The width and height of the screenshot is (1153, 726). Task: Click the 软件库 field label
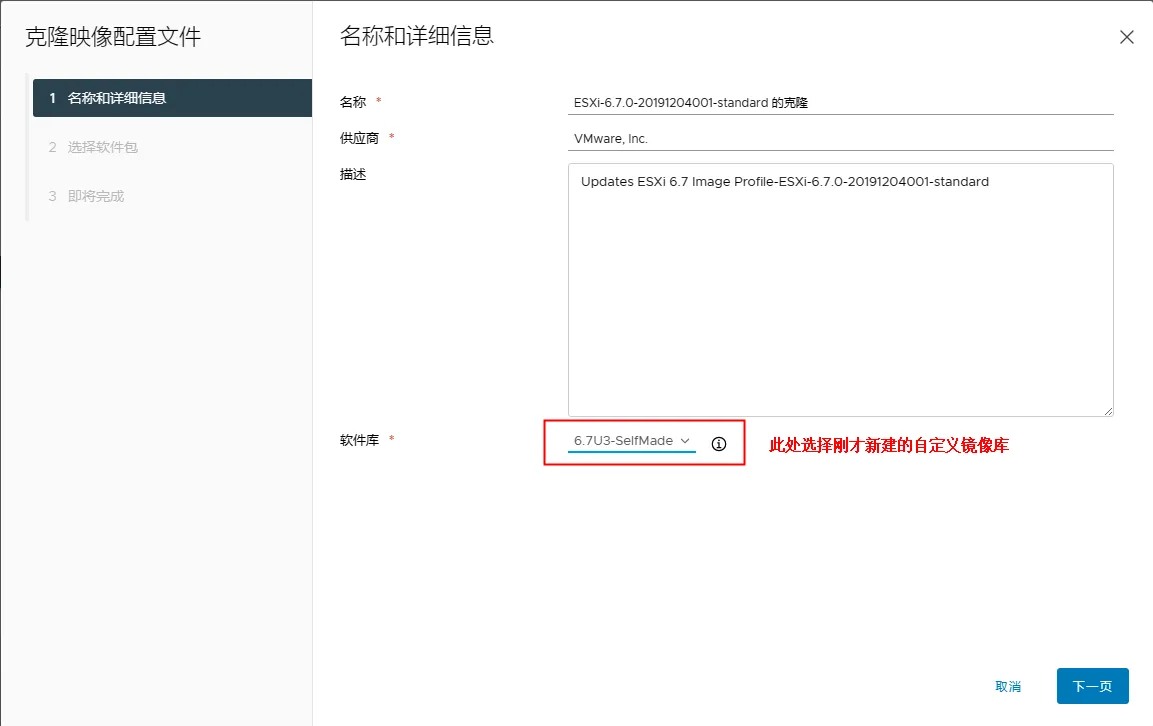pyautogui.click(x=359, y=440)
